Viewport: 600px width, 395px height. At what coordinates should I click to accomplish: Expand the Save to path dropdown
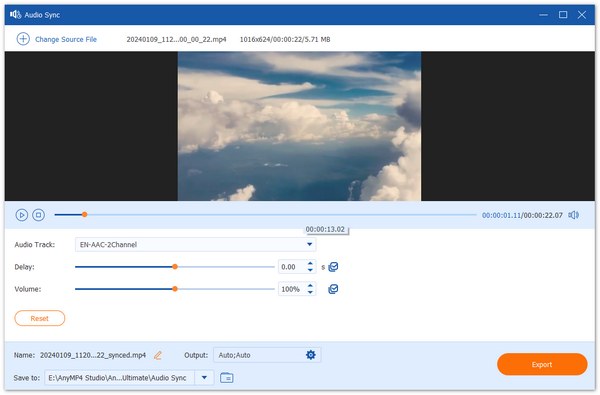204,378
